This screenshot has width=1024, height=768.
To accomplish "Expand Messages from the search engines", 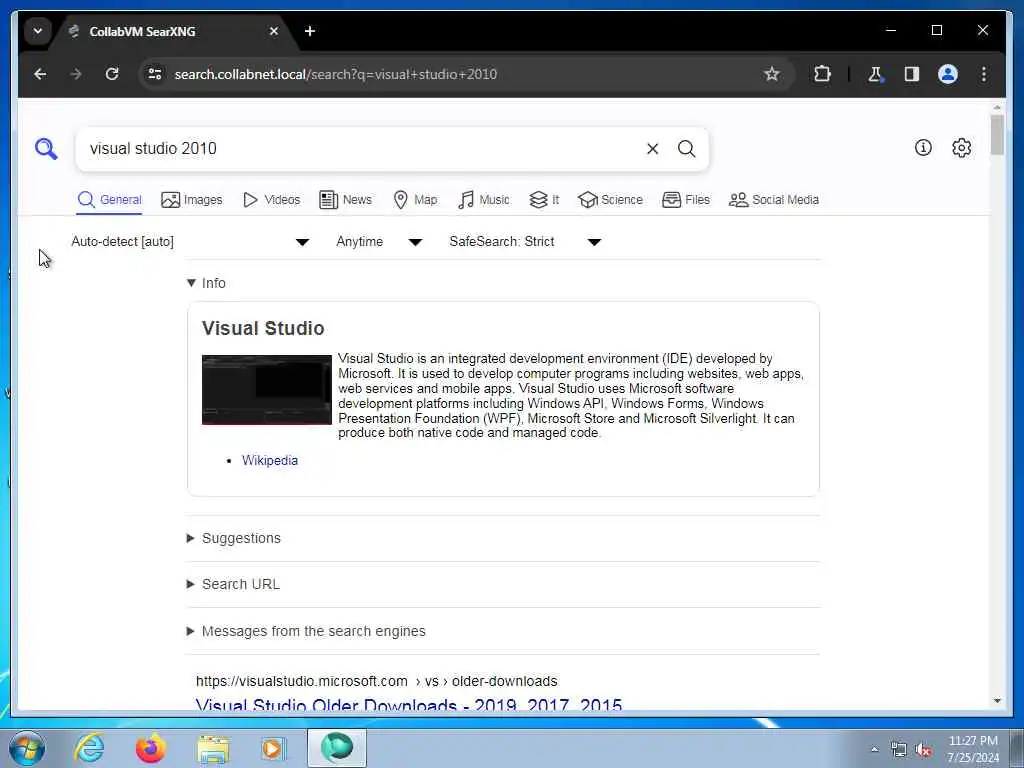I will point(306,631).
